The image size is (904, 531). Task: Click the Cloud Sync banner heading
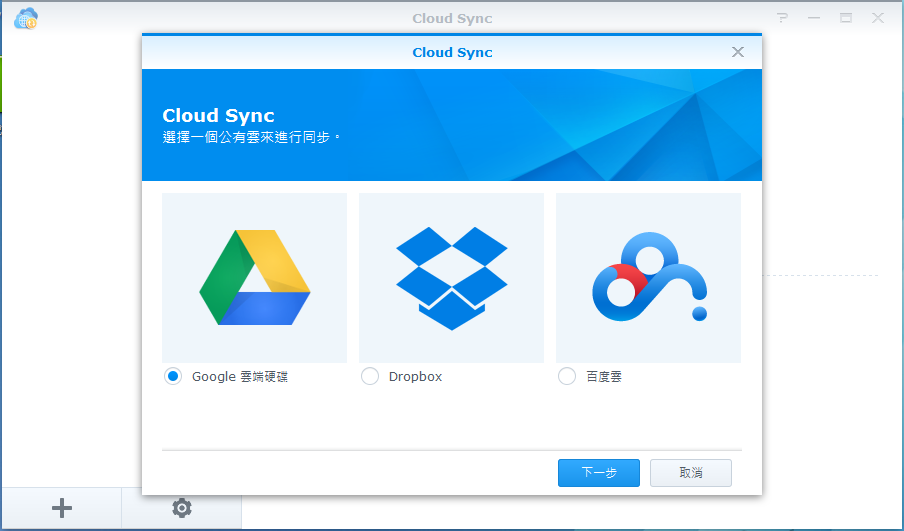218,115
